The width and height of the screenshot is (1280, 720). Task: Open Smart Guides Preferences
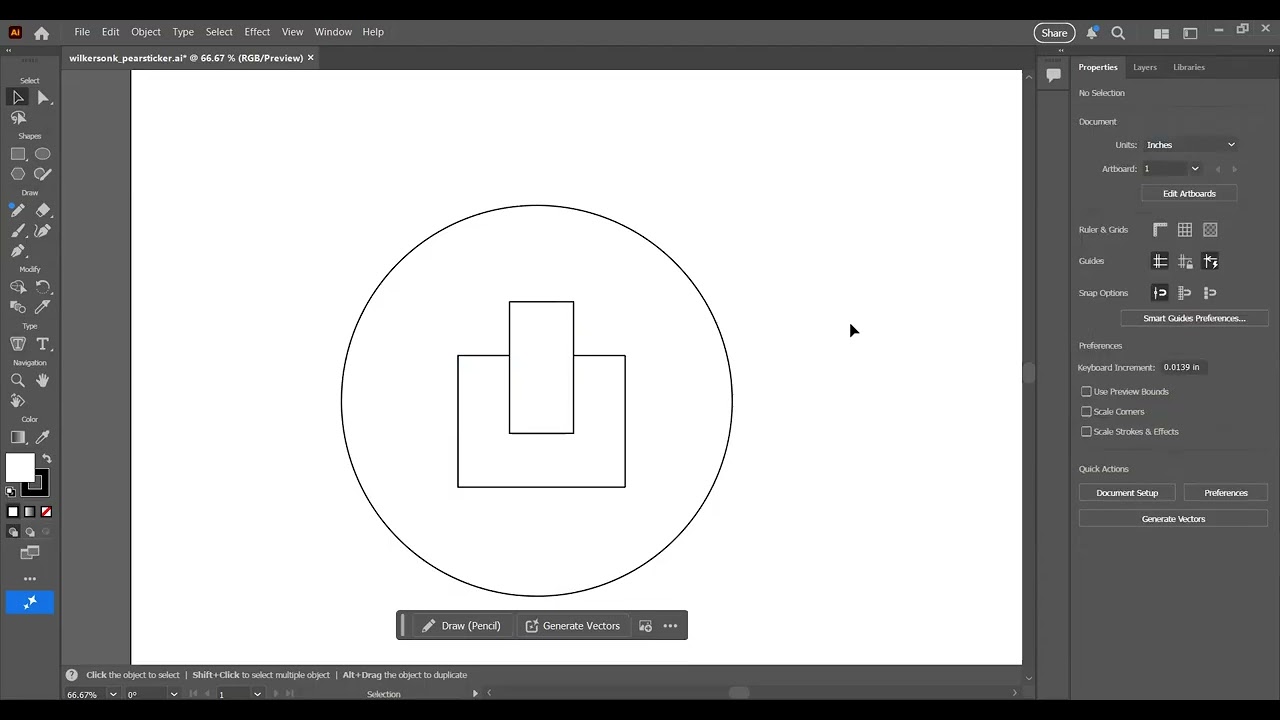1194,319
